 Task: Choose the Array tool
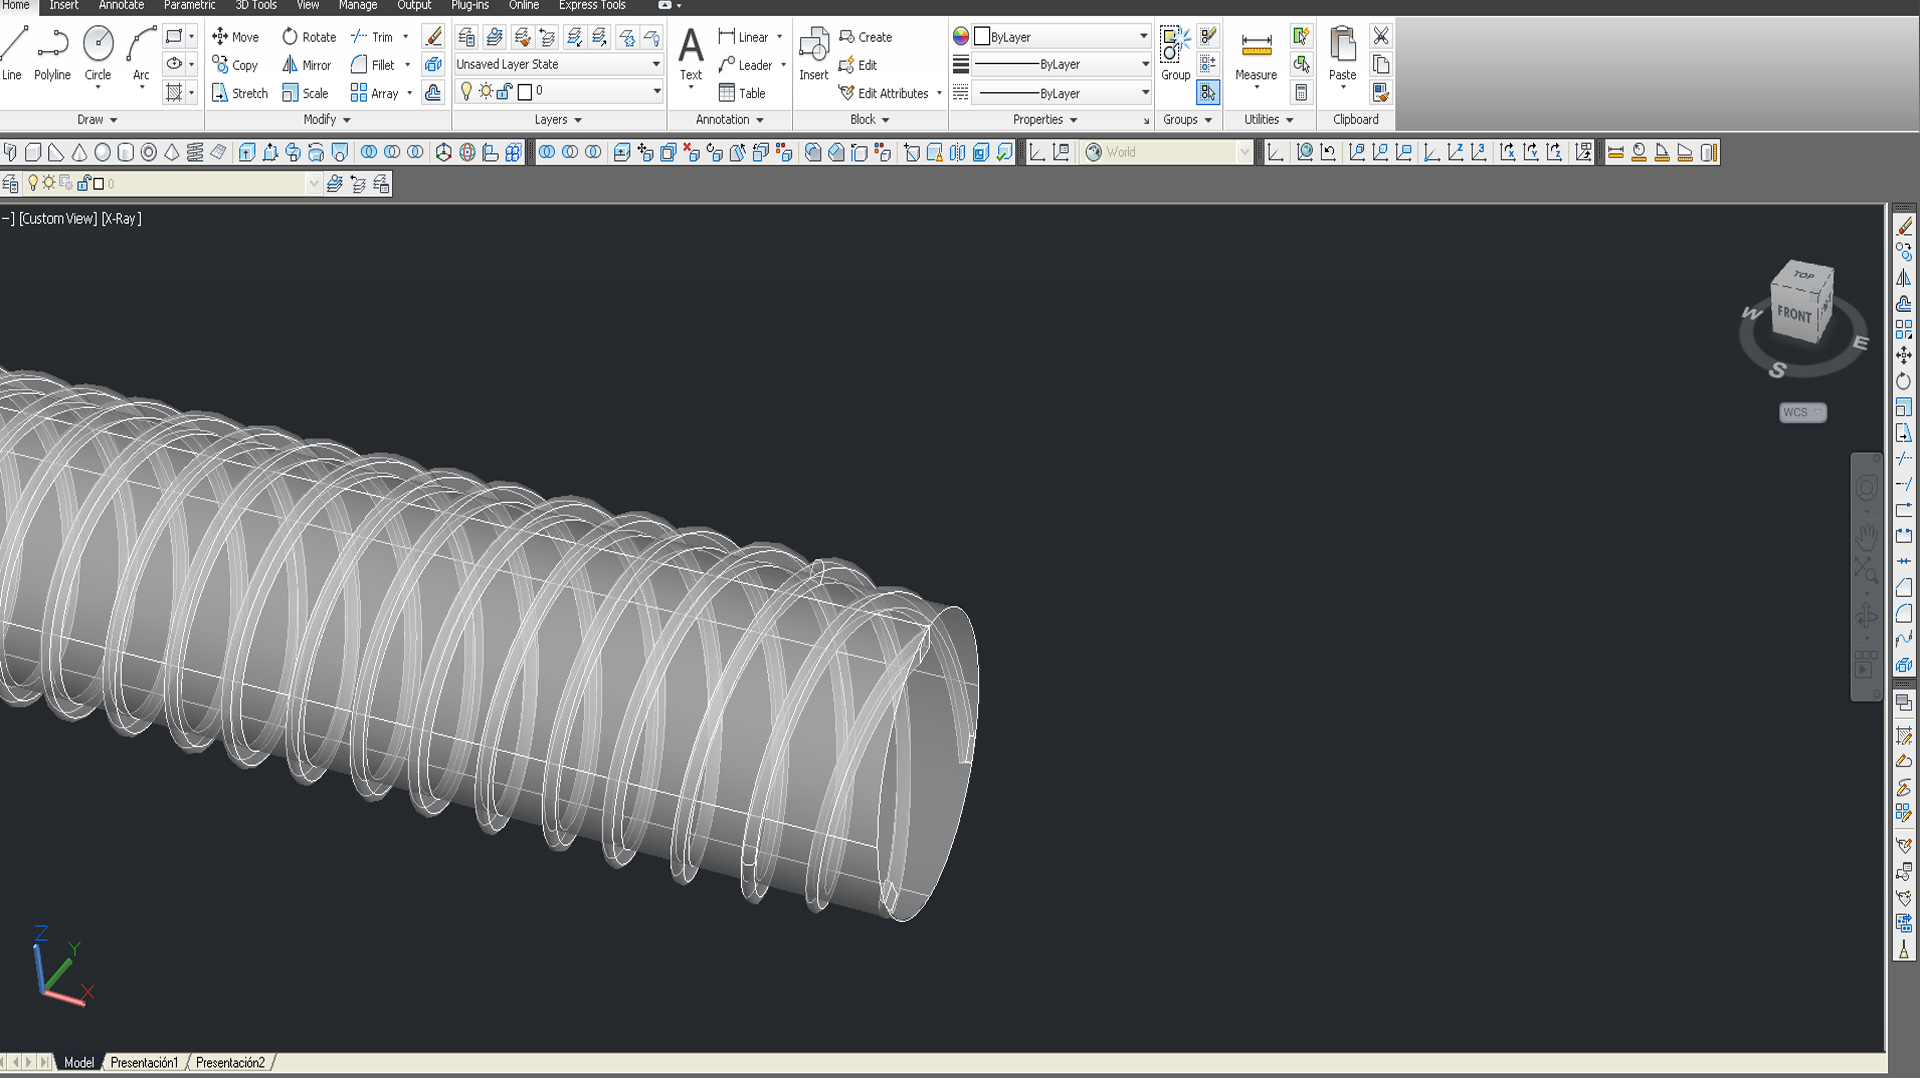point(374,93)
